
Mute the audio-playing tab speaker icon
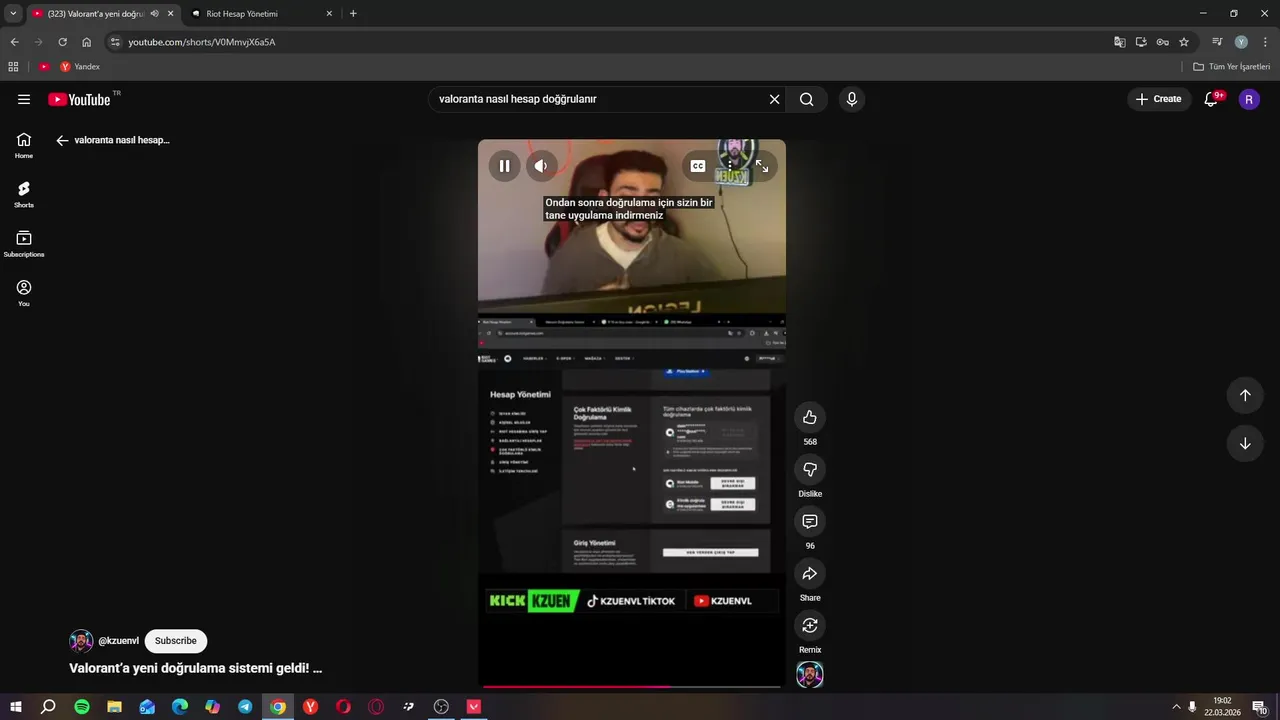(154, 14)
